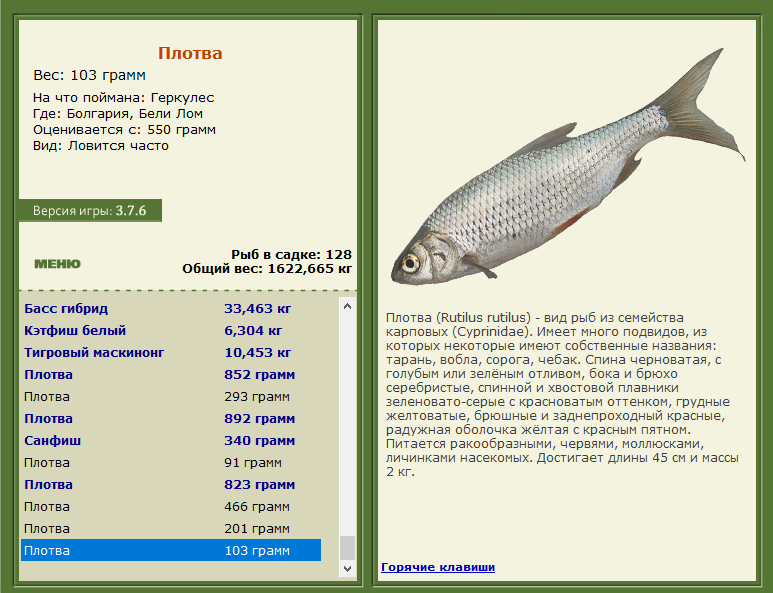Select Плотва 852 грамм row
773x593 pixels.
tap(171, 375)
